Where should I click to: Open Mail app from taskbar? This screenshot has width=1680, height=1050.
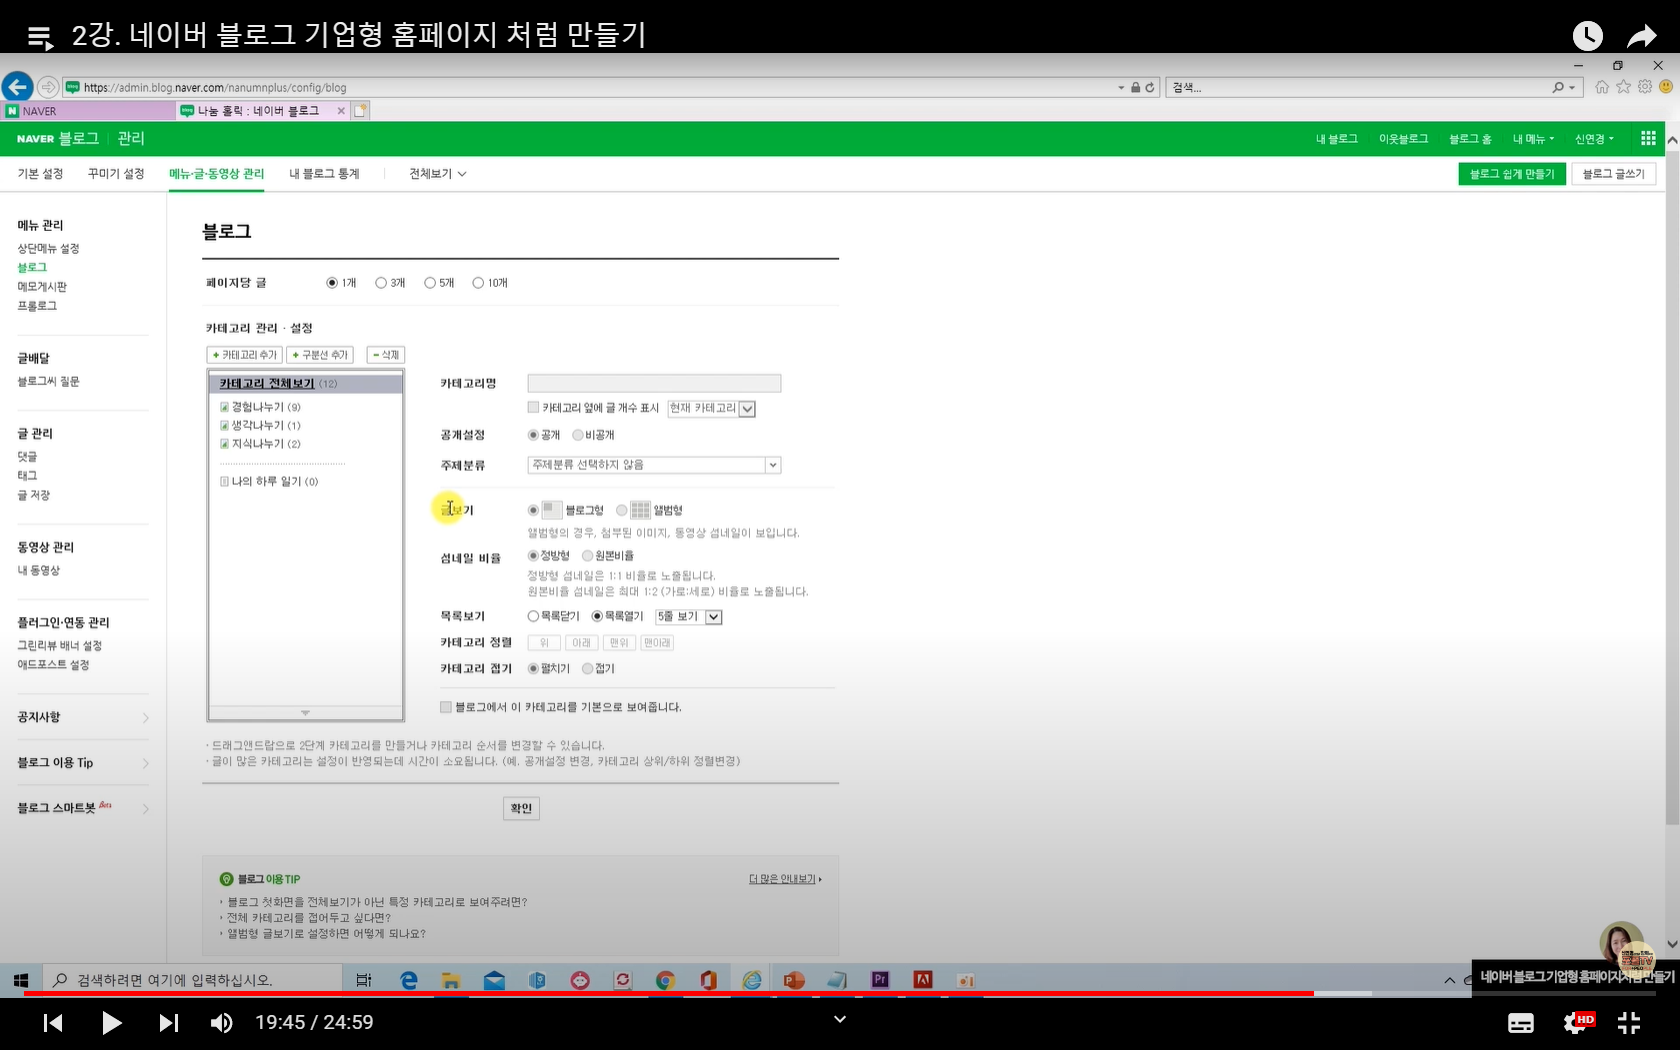tap(494, 980)
